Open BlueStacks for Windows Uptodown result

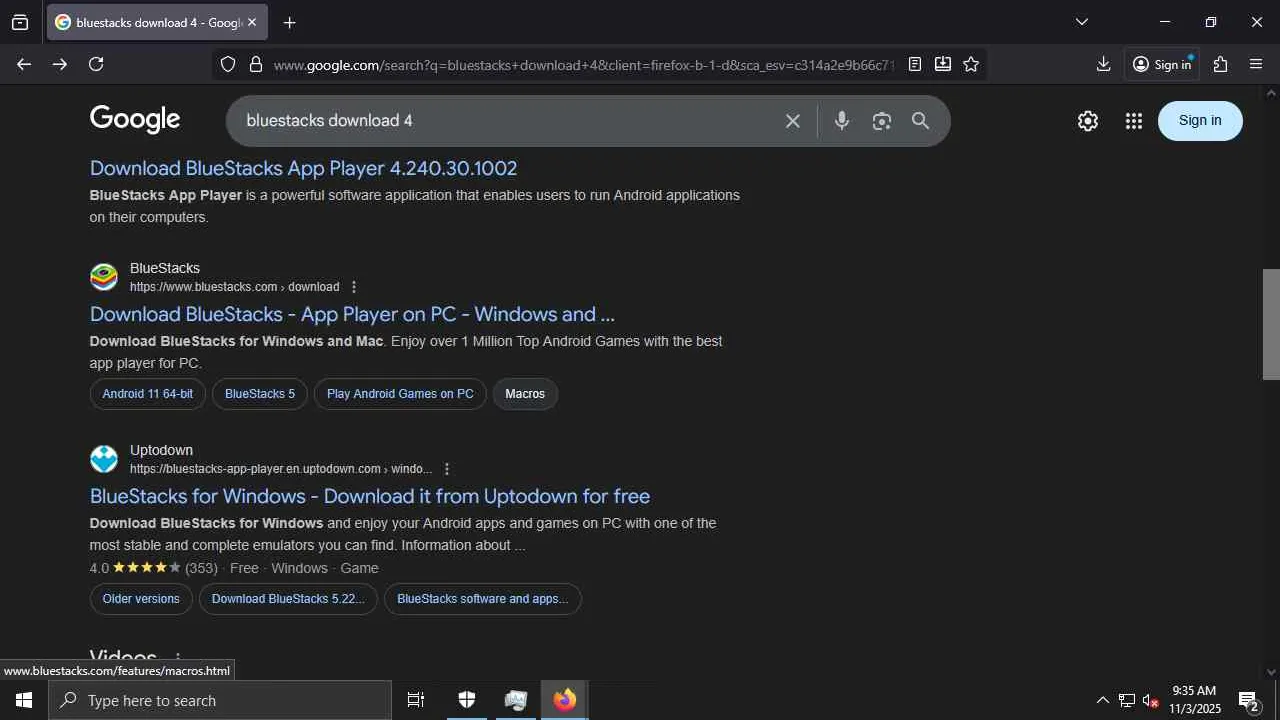tap(370, 496)
